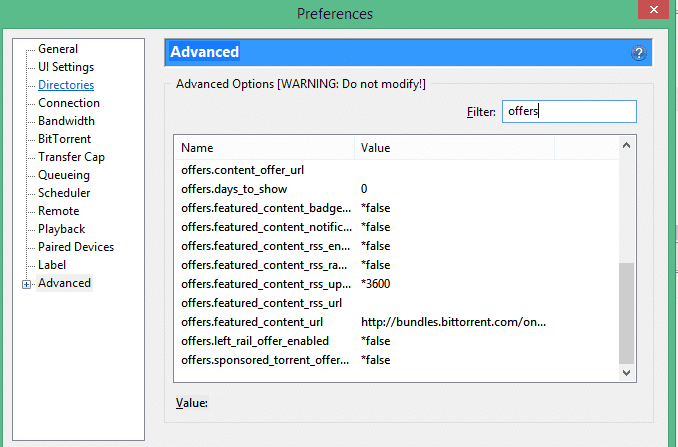
Task: Open the Directories preferences page
Action: 66,85
